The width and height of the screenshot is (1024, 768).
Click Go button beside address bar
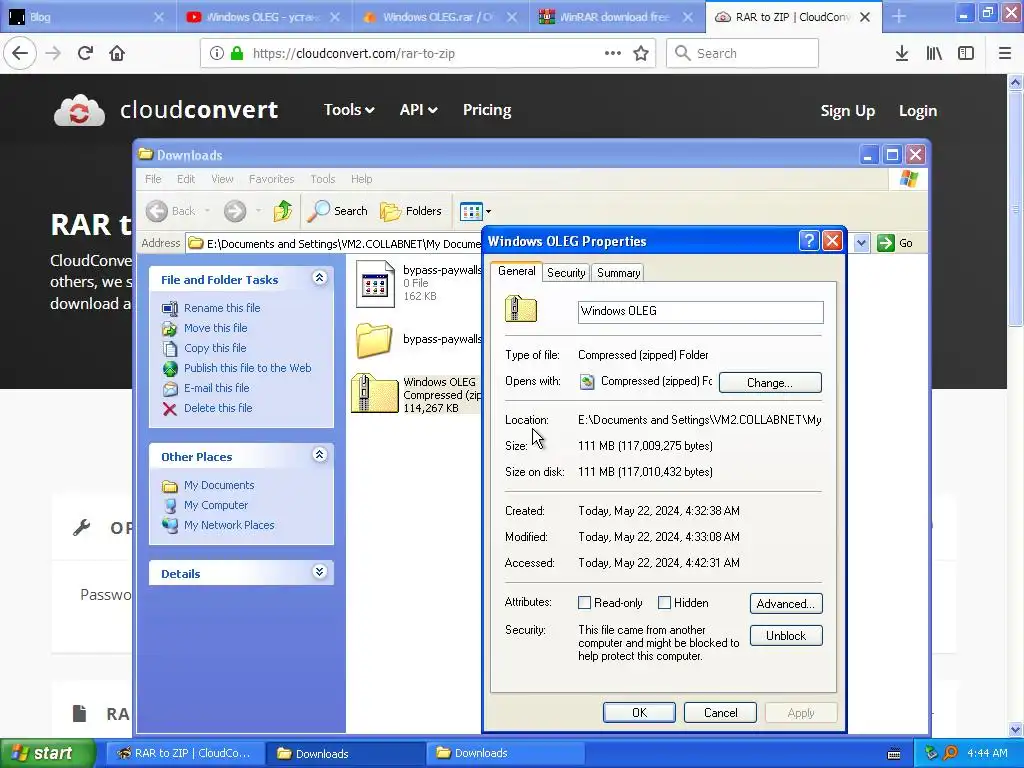[x=895, y=243]
